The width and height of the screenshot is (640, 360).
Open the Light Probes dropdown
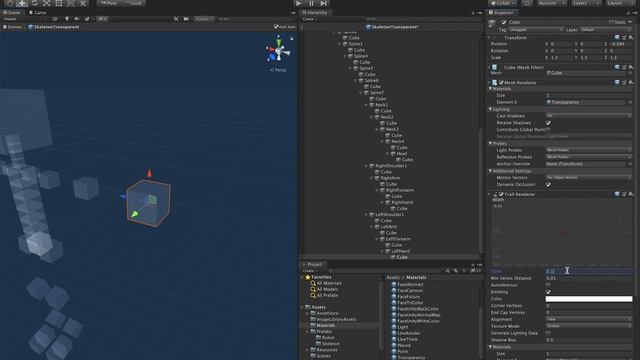pyautogui.click(x=589, y=150)
